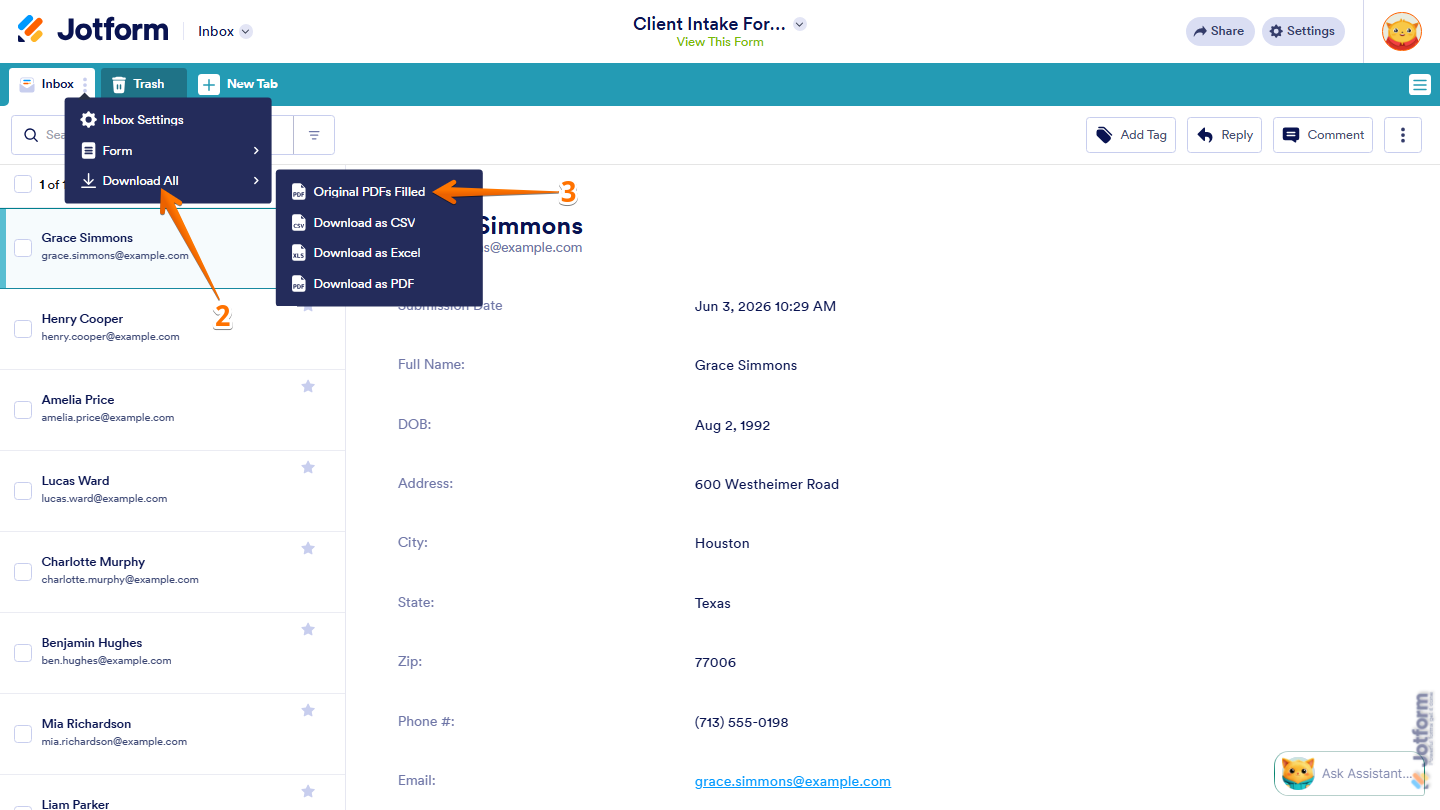
Task: Star the Mia Richardson submission
Action: pyautogui.click(x=308, y=710)
